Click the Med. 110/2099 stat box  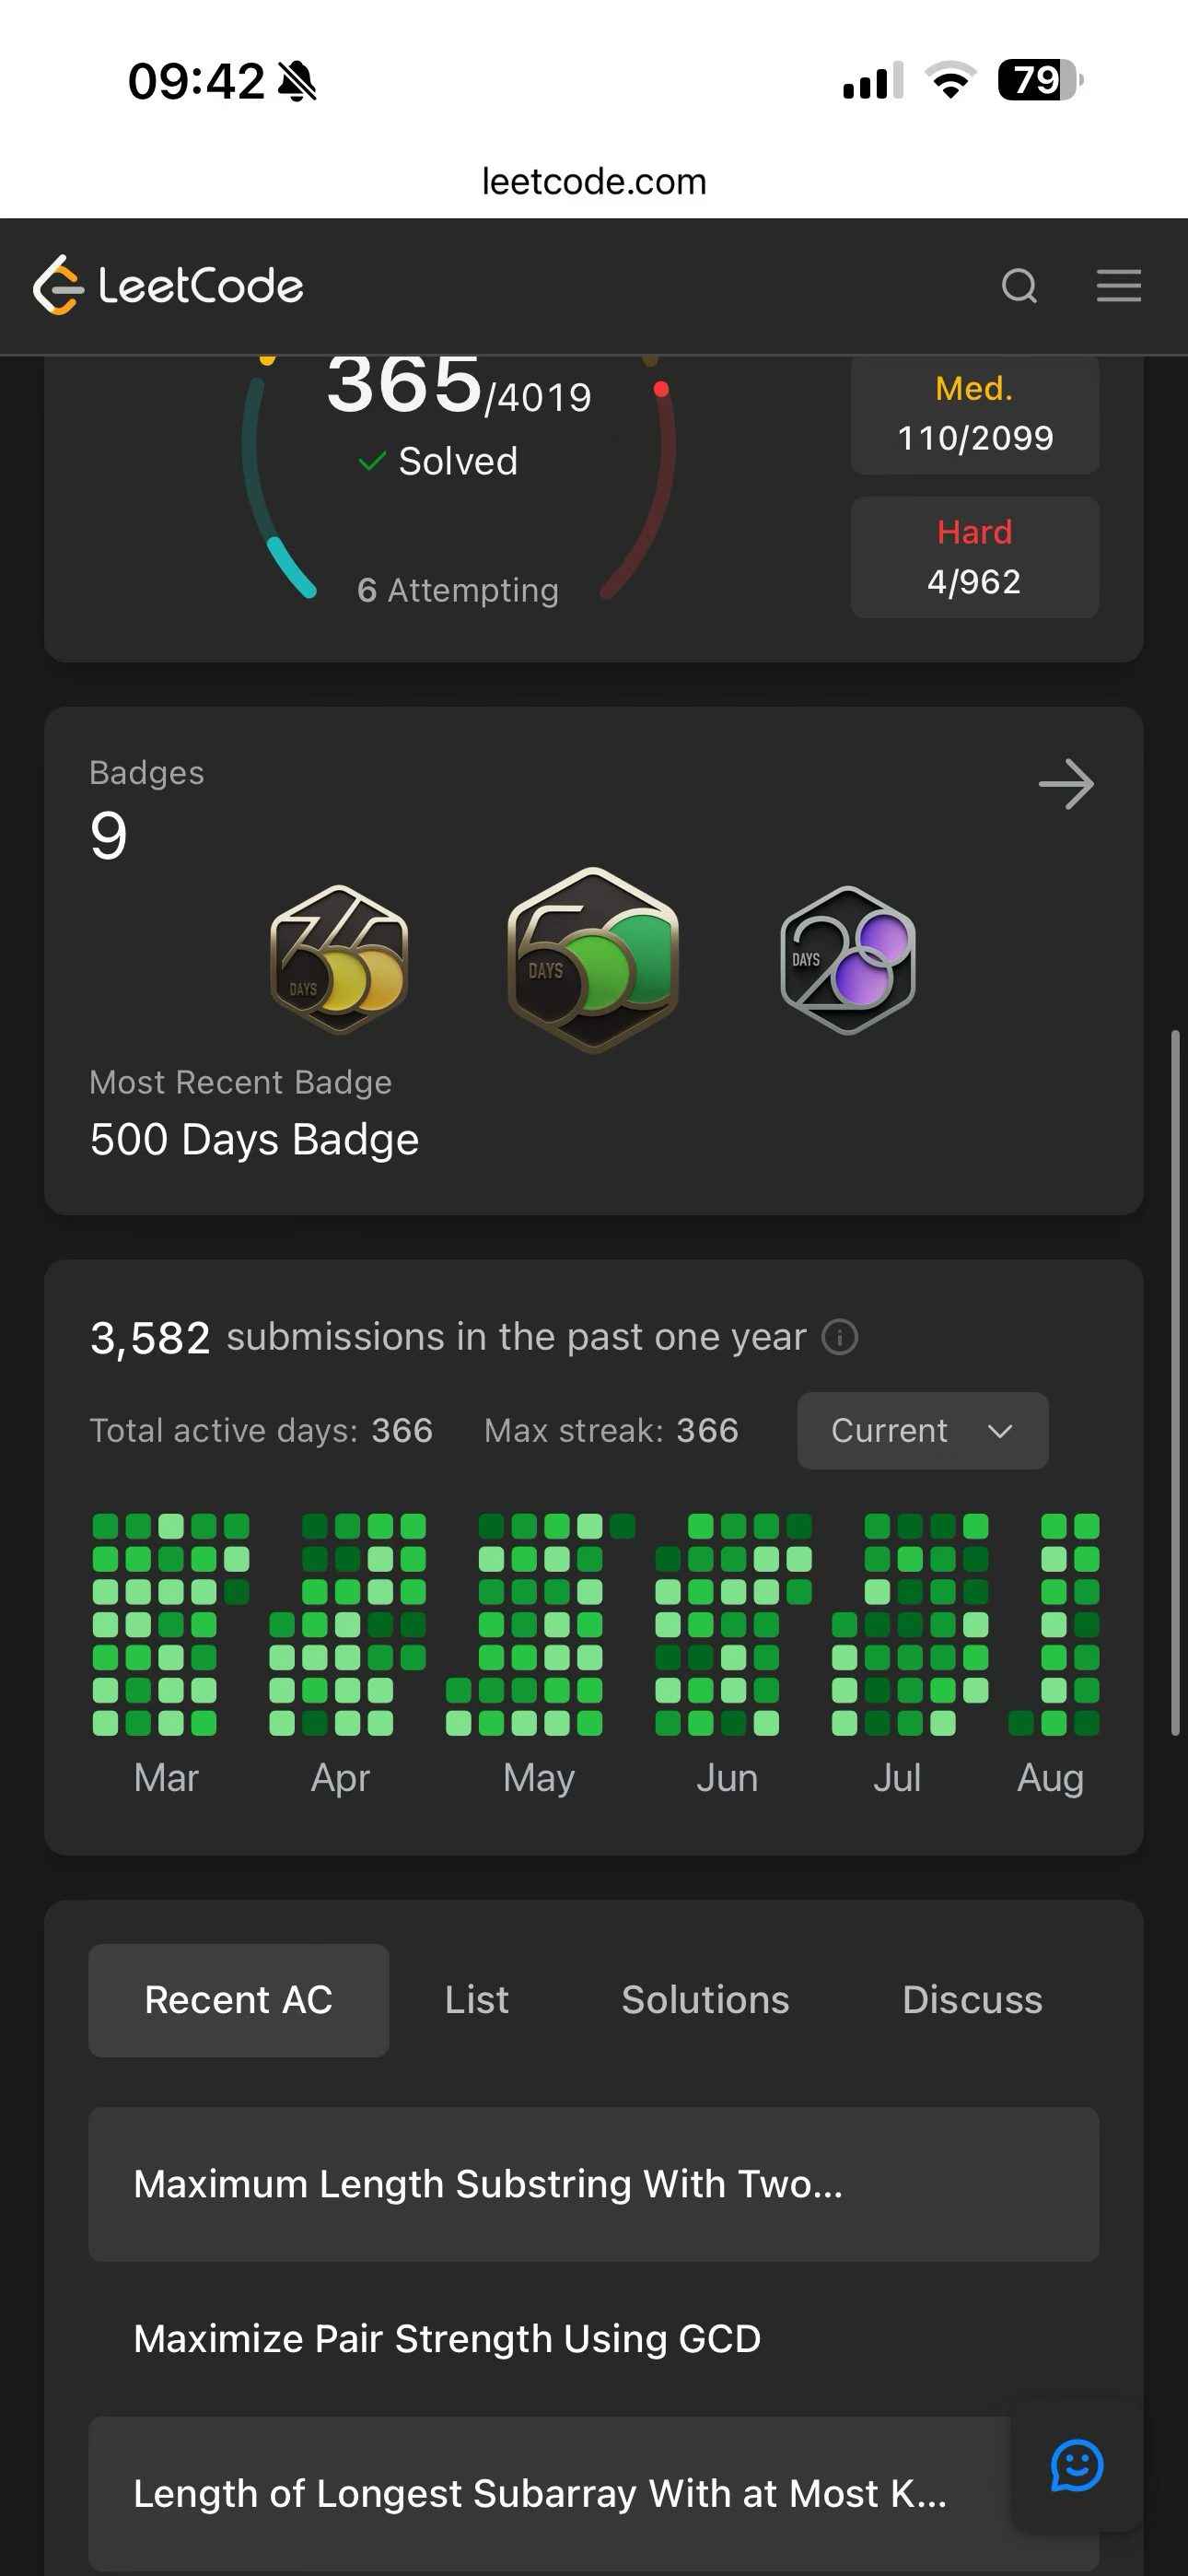pyautogui.click(x=975, y=413)
